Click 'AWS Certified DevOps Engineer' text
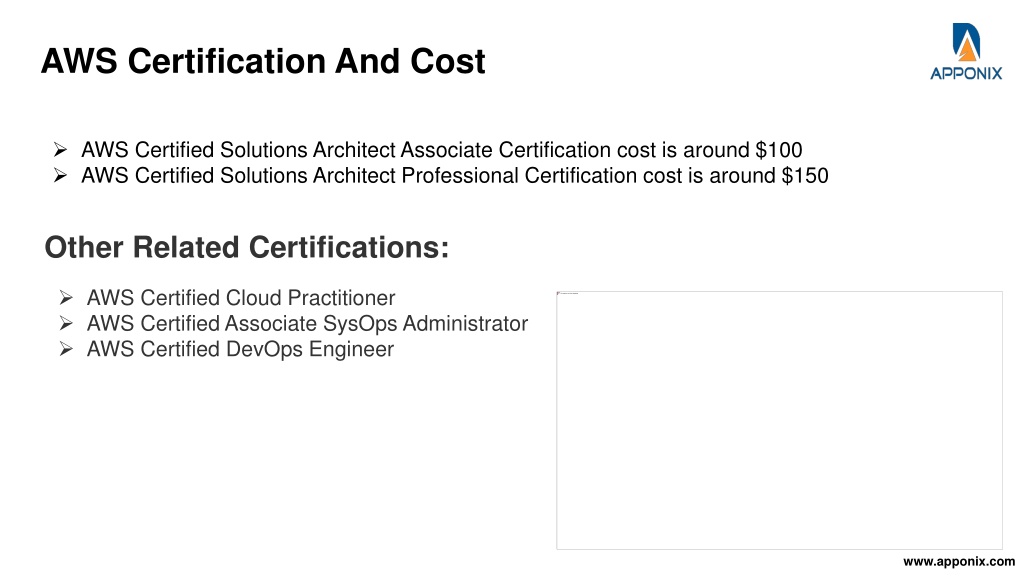The height and width of the screenshot is (576, 1024). [240, 349]
